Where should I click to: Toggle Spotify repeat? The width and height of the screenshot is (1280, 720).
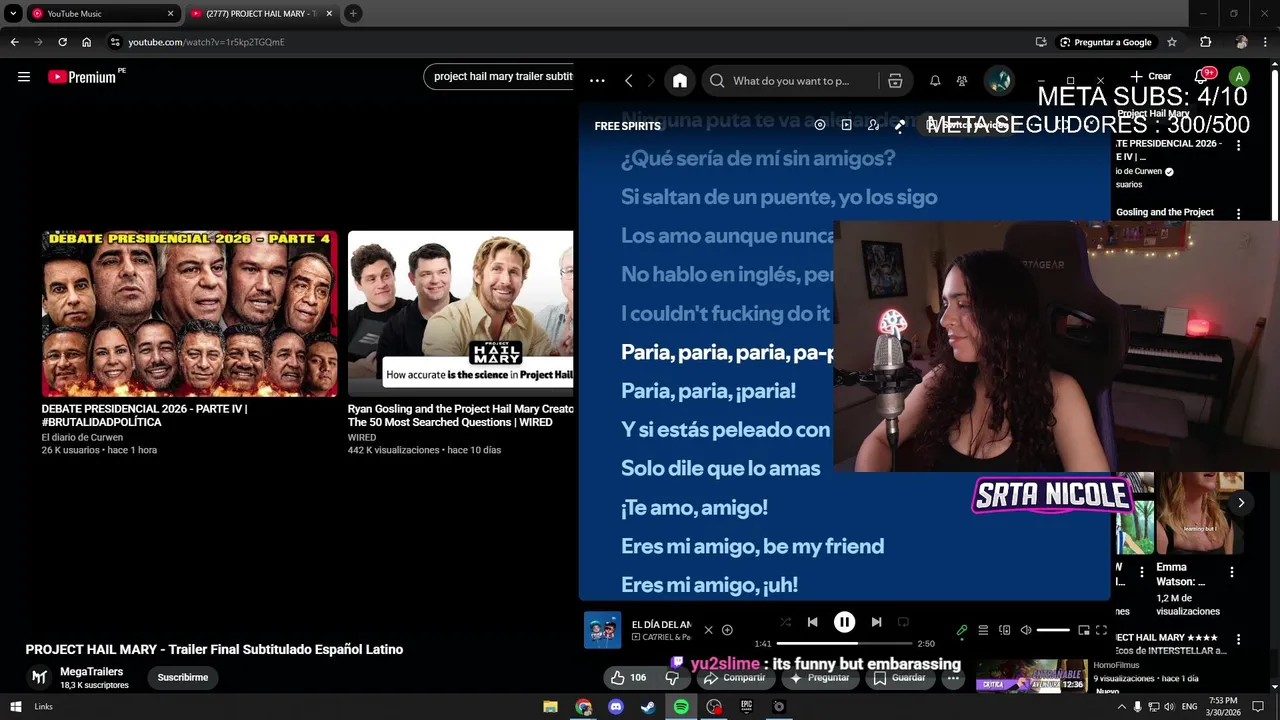pos(903,622)
